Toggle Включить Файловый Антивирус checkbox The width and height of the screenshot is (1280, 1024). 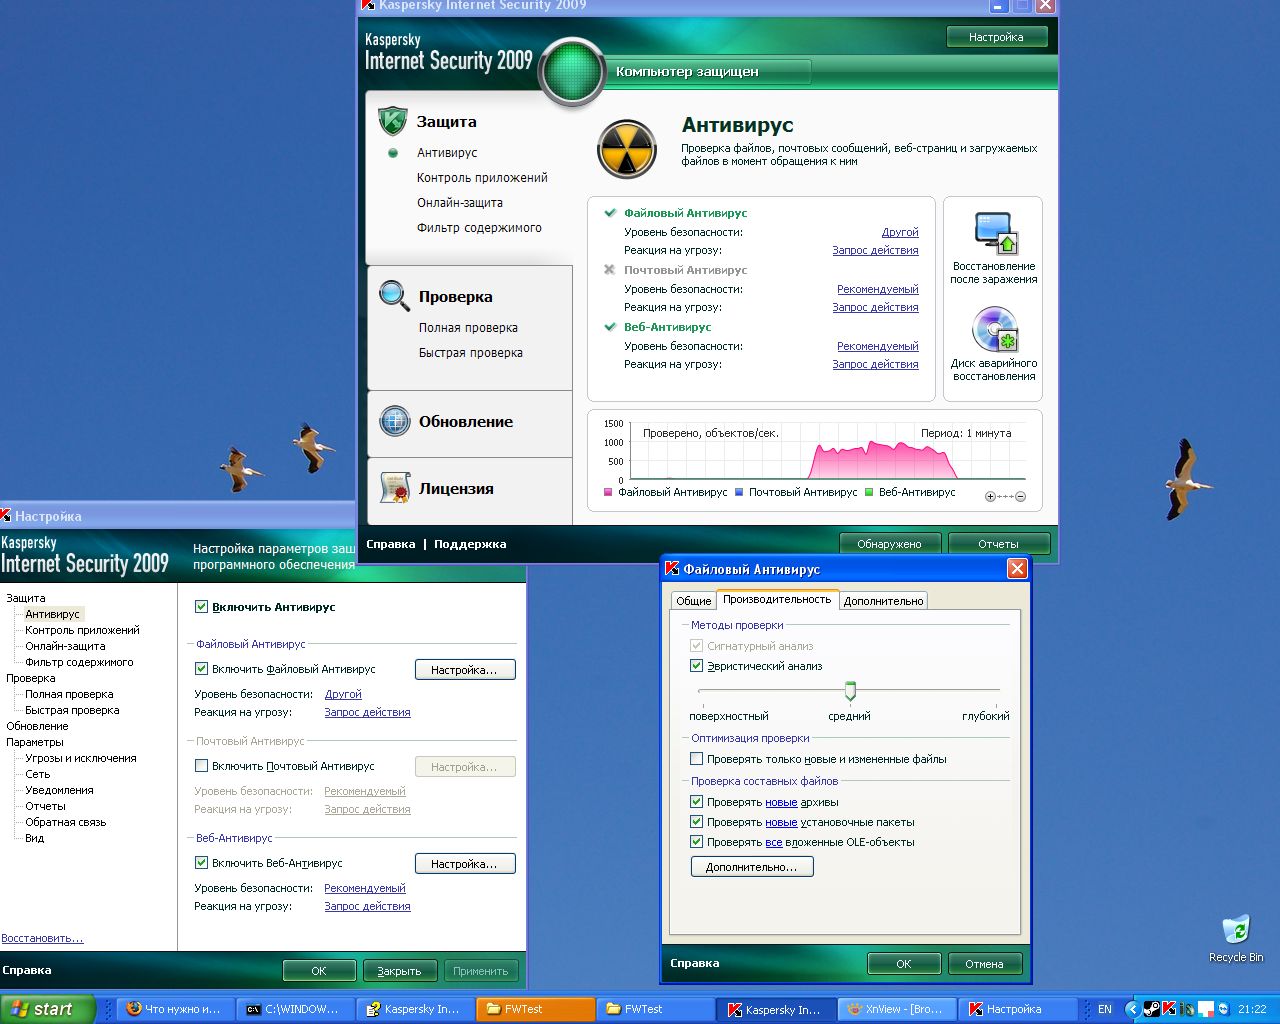(201, 669)
